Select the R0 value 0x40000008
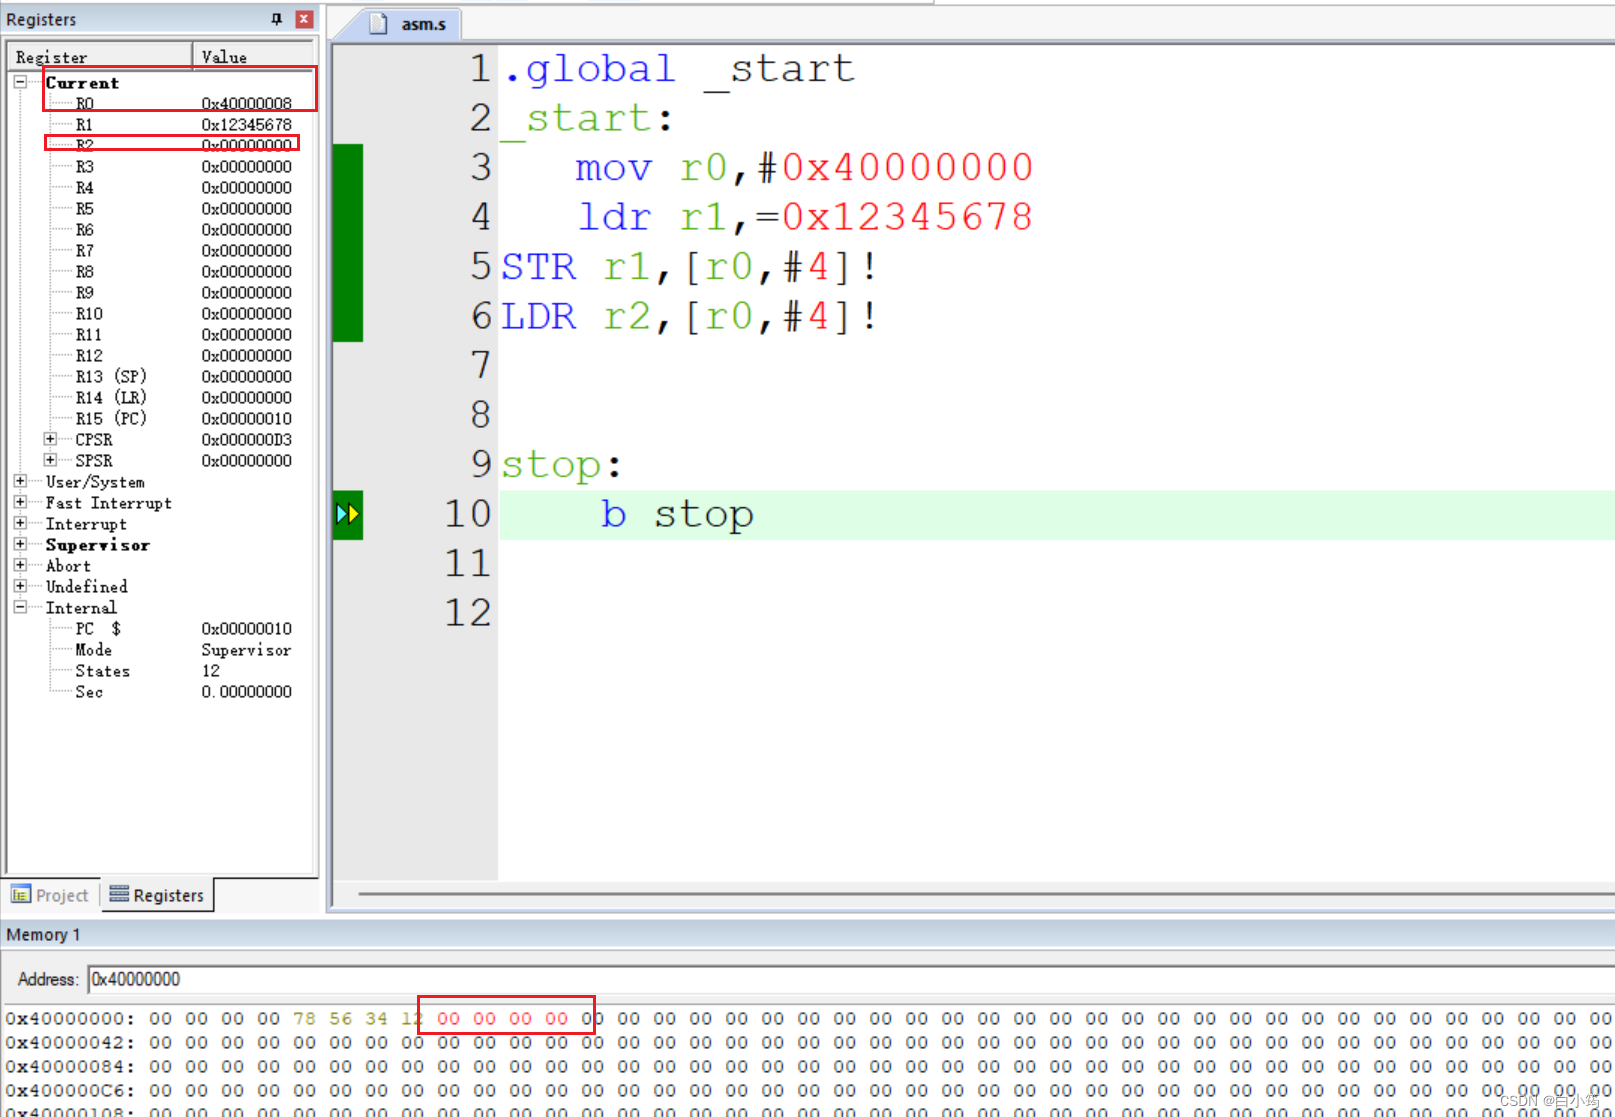The height and width of the screenshot is (1117, 1615). click(247, 103)
